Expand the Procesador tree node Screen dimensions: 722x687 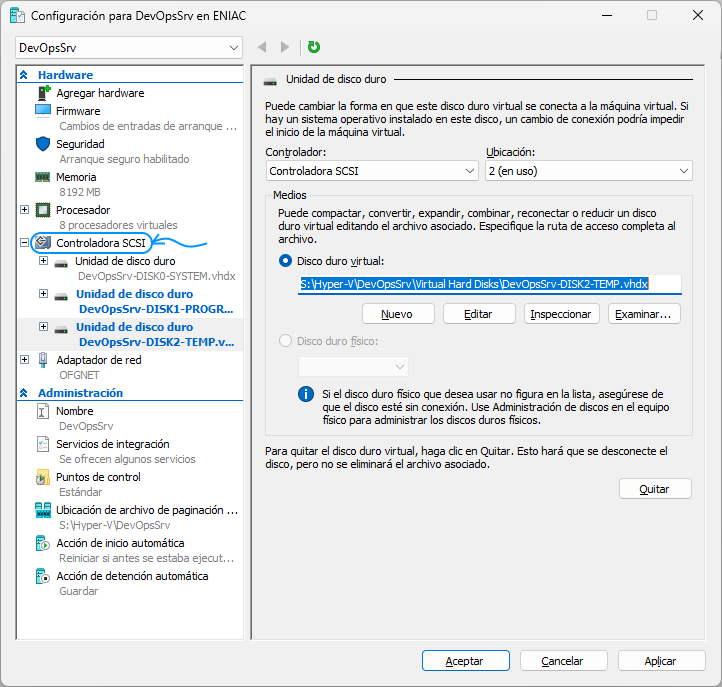24,210
